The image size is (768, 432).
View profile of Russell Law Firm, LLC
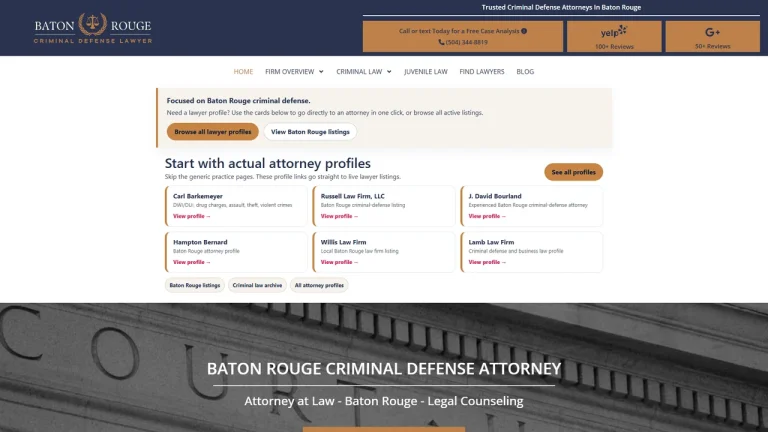pos(339,216)
